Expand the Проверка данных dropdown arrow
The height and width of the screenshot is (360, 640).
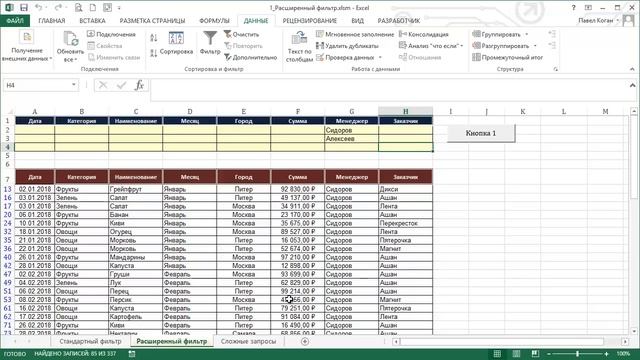click(x=380, y=58)
